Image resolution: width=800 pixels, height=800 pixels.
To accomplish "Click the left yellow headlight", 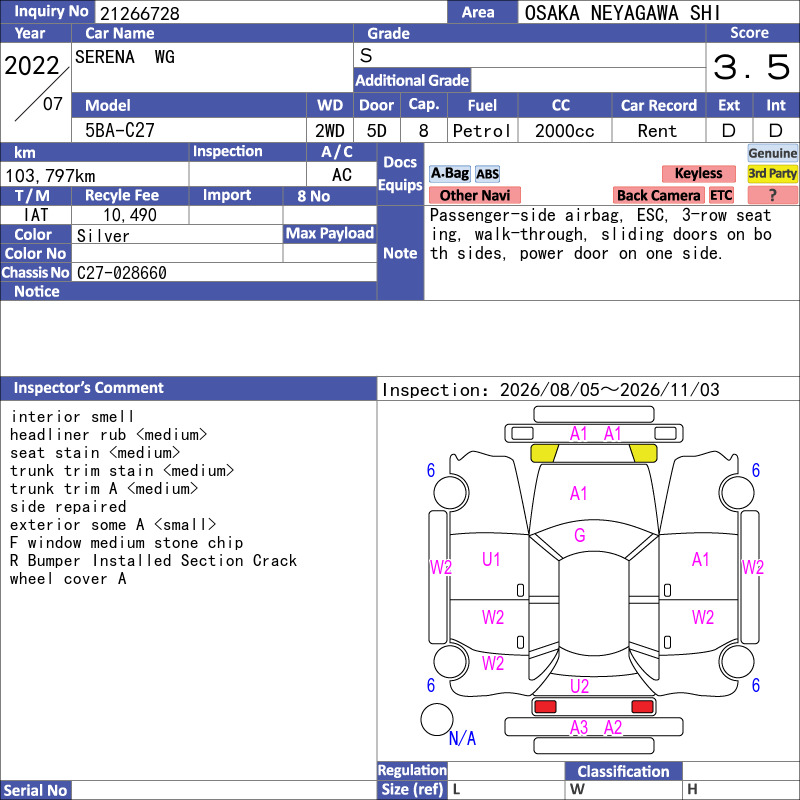I will tap(544, 454).
